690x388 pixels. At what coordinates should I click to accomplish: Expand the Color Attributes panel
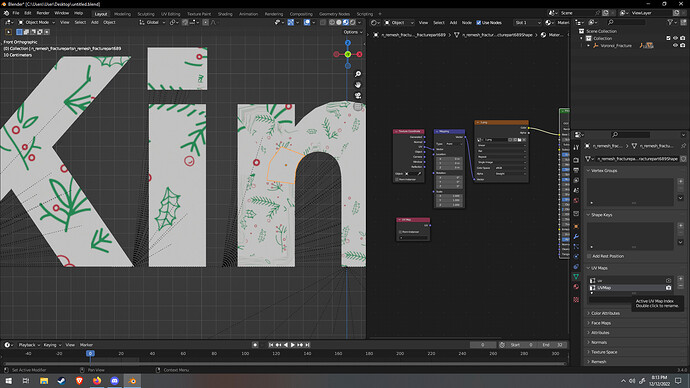(x=605, y=313)
